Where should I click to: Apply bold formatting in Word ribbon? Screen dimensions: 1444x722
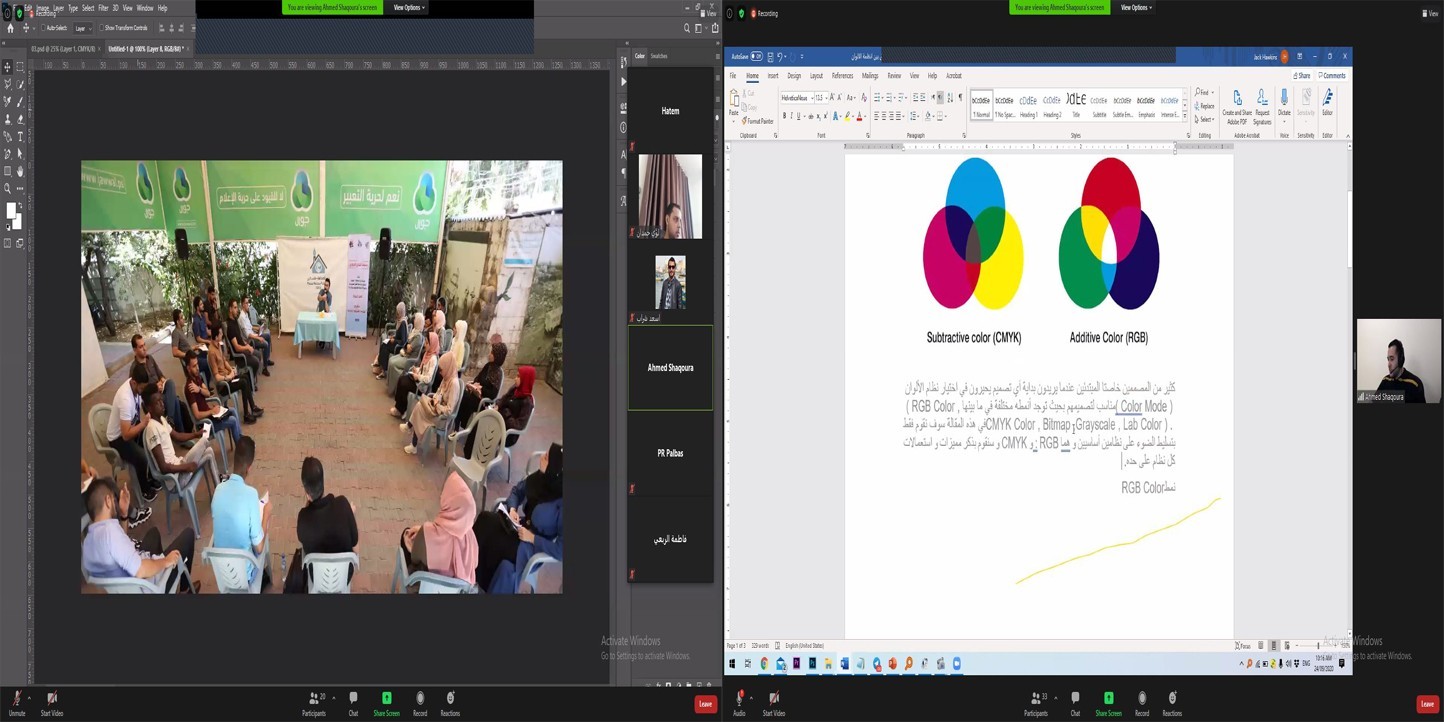click(x=784, y=116)
